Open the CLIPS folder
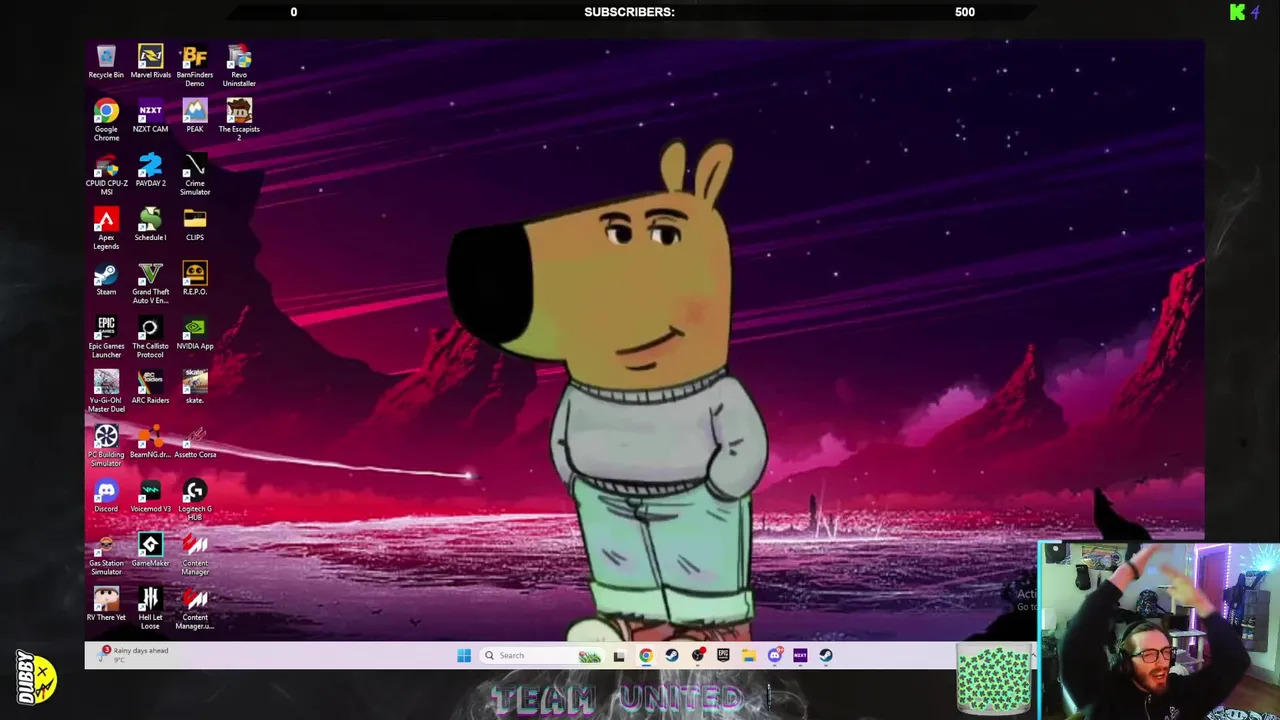 coord(195,224)
